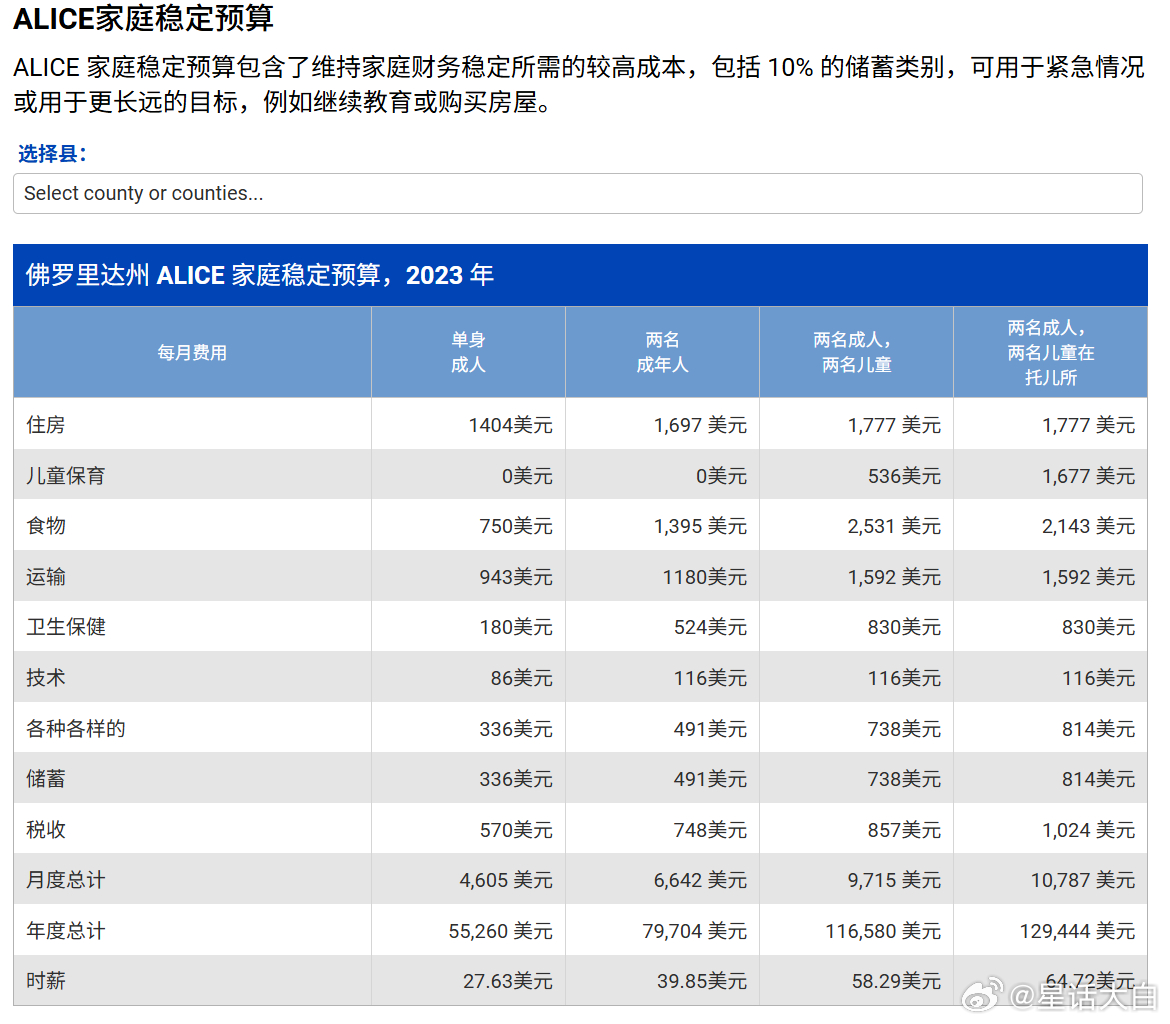Select the 税收 row label
Screen dimensions: 1170x1024
tap(46, 829)
